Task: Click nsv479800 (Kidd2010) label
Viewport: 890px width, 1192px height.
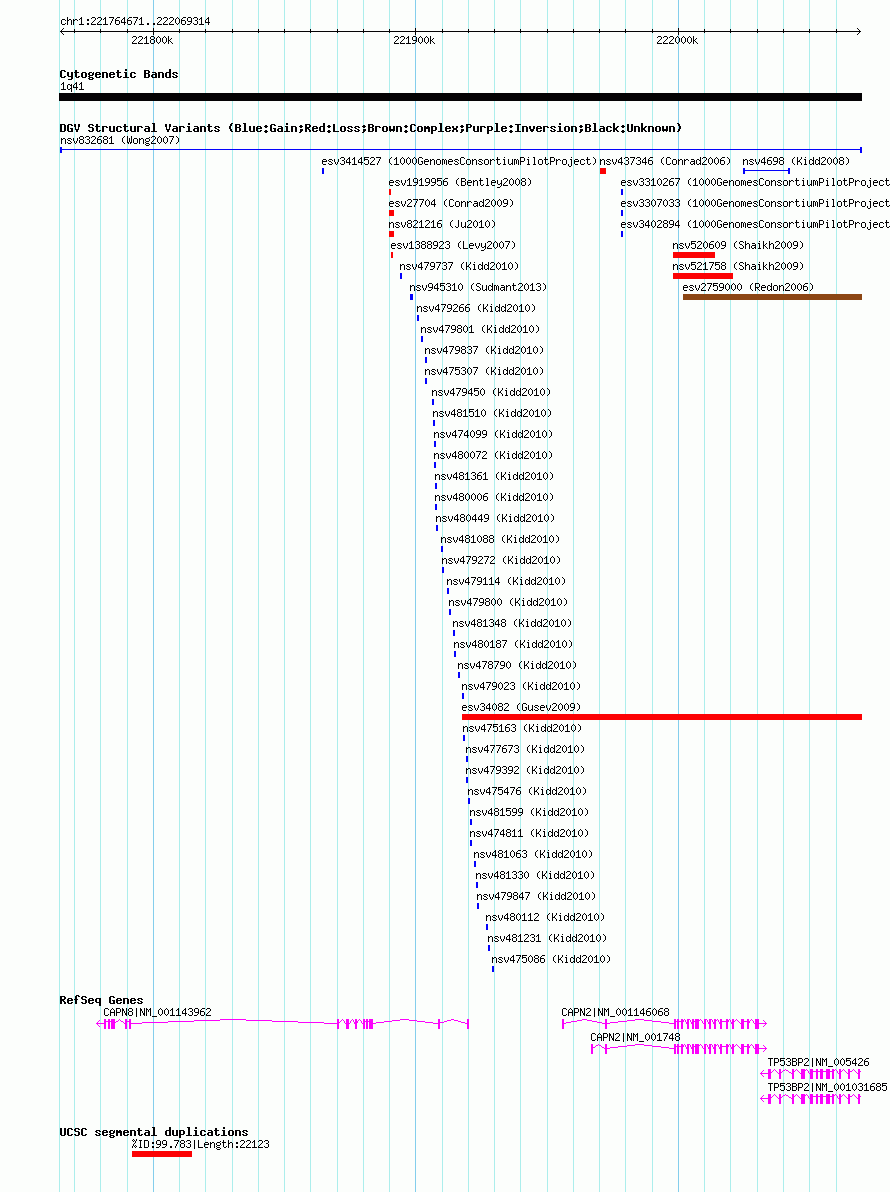Action: (508, 603)
